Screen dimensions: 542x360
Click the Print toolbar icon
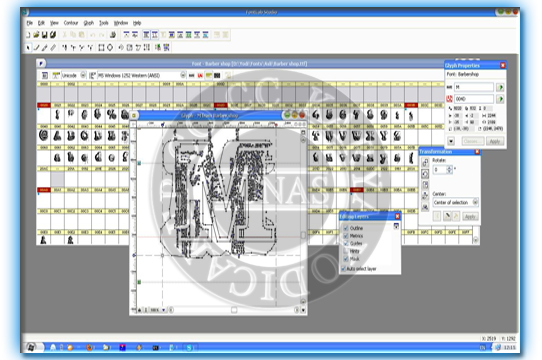pos(113,35)
